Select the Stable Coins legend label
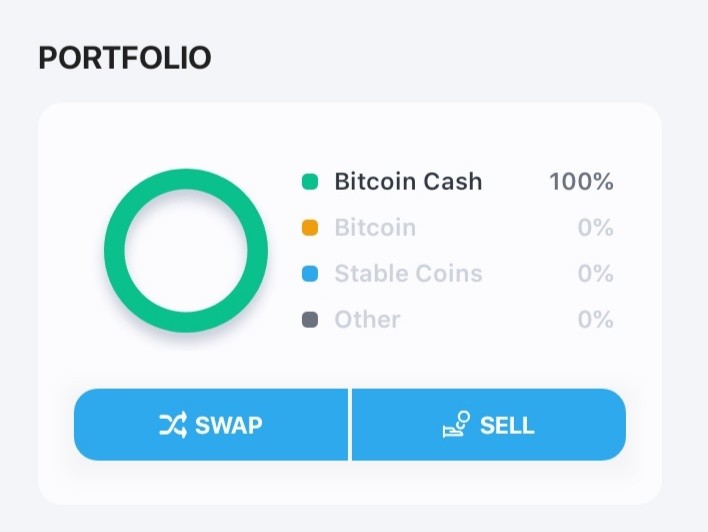Image resolution: width=708 pixels, height=532 pixels. 408,274
